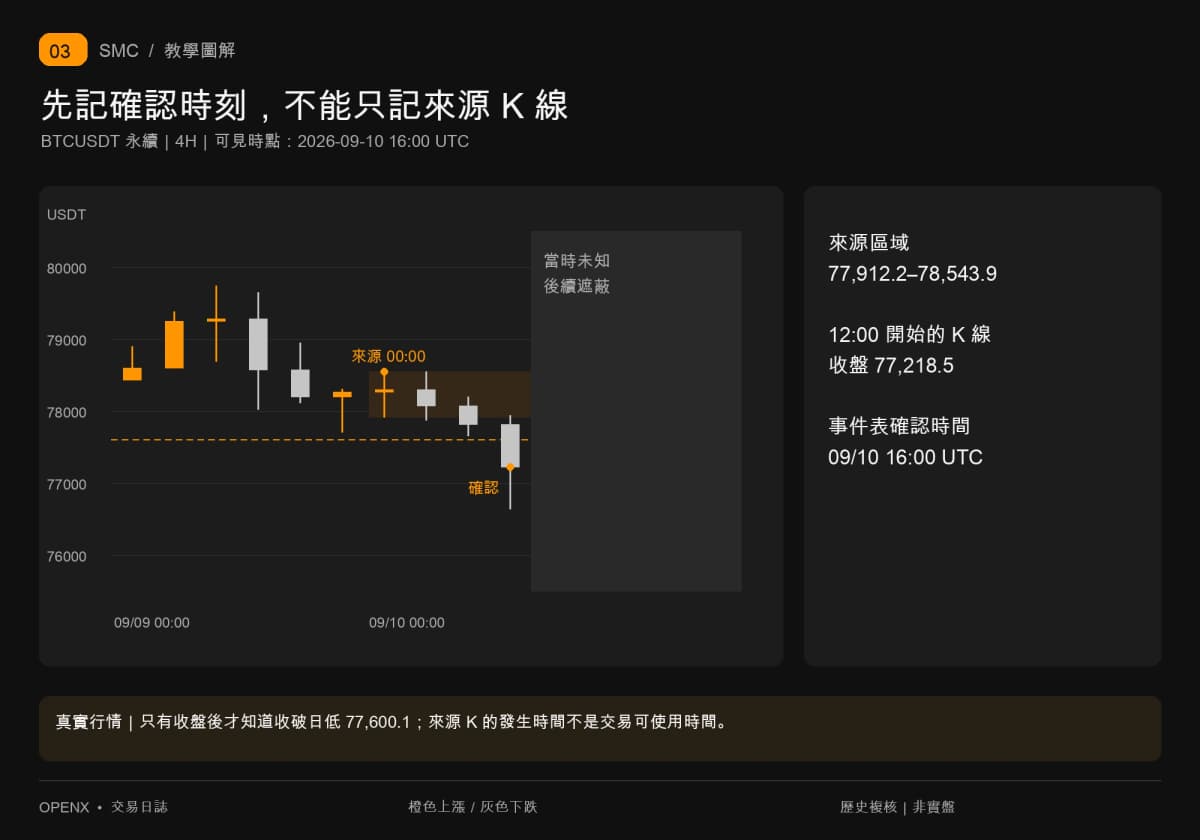Click the dashed orange daily-low line
This screenshot has width=1200, height=840.
(320, 439)
